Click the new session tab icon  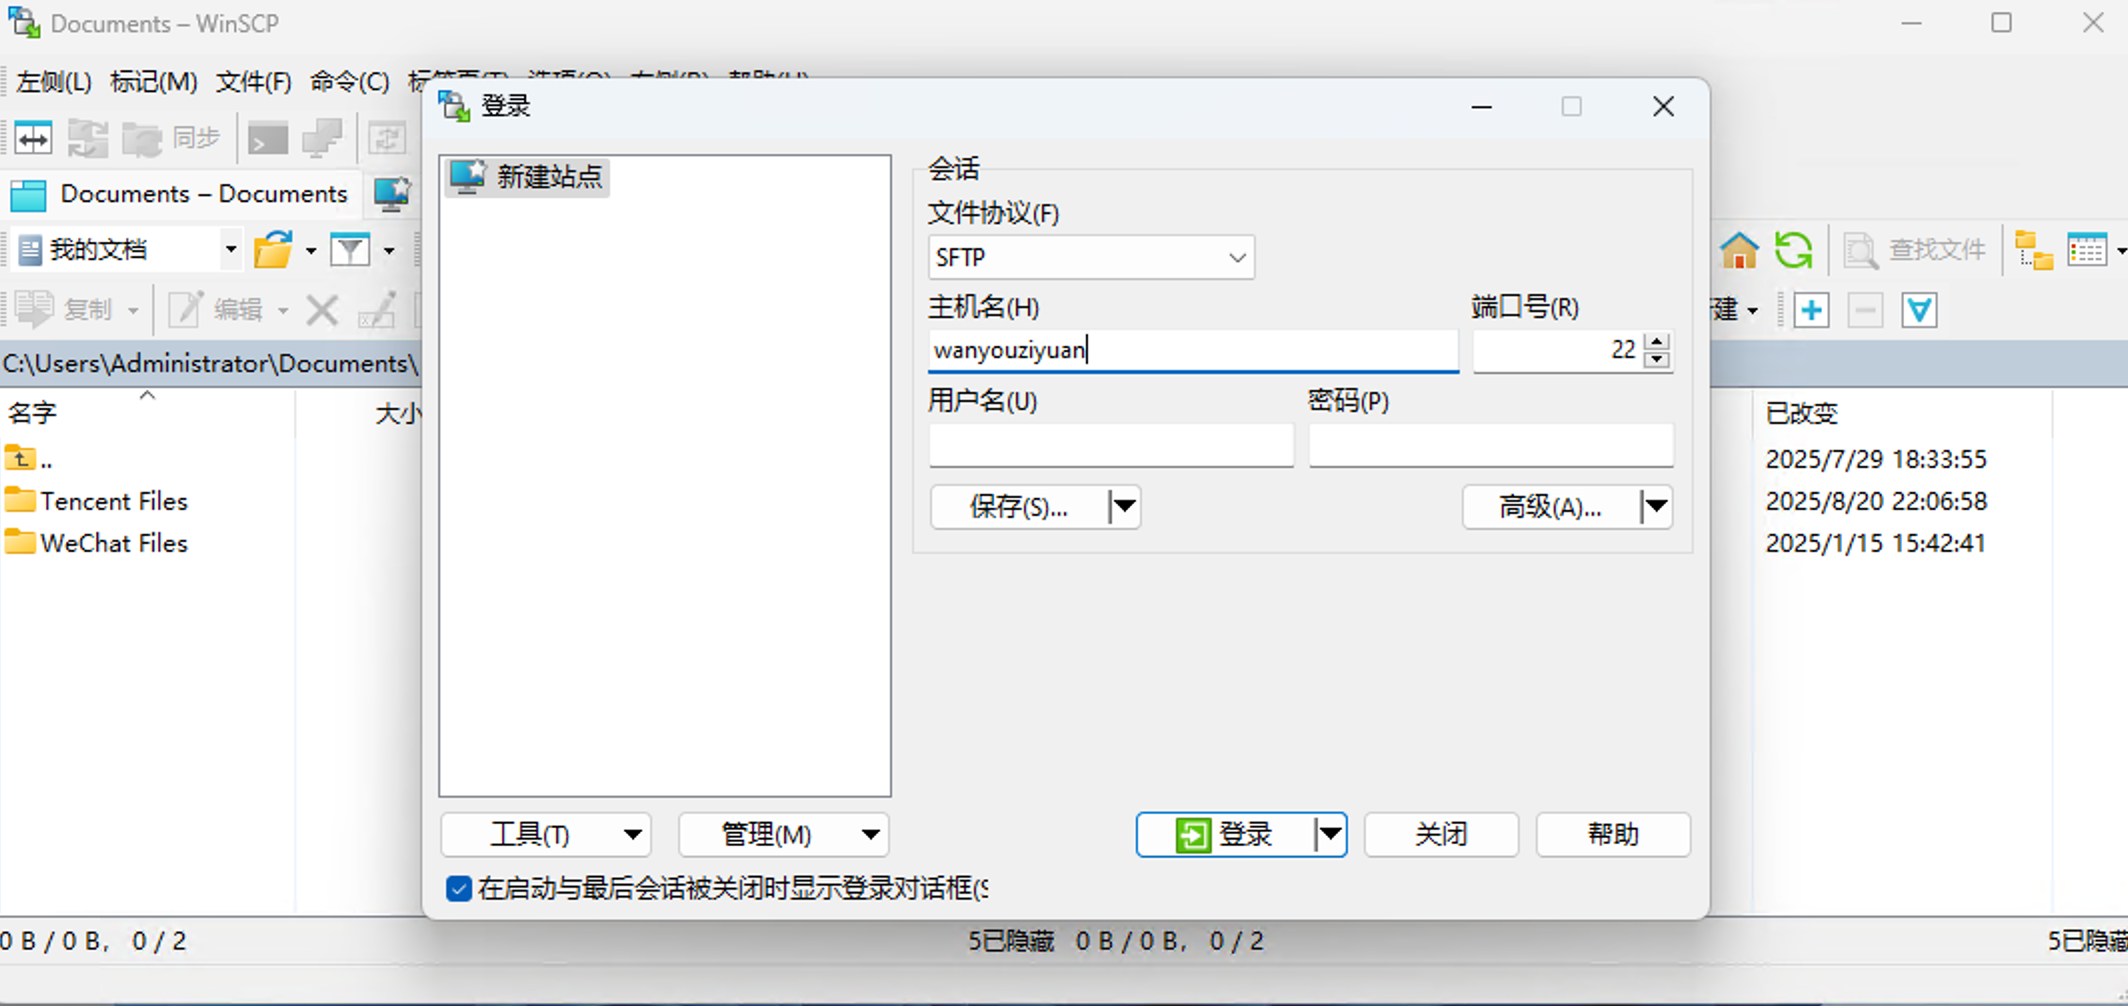pos(391,194)
